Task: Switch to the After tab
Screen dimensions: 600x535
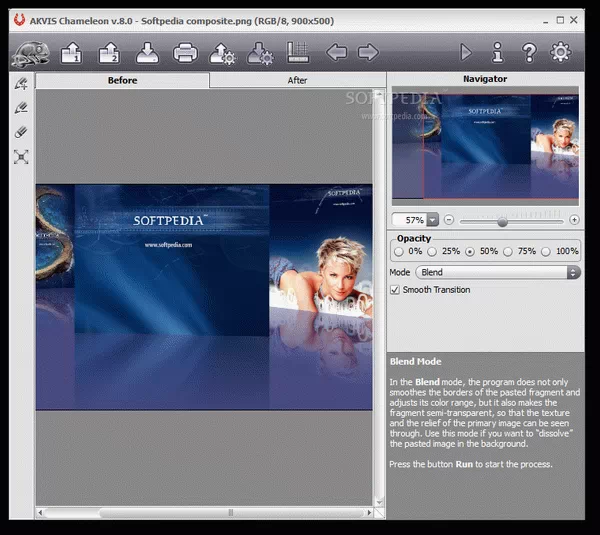Action: pyautogui.click(x=297, y=80)
